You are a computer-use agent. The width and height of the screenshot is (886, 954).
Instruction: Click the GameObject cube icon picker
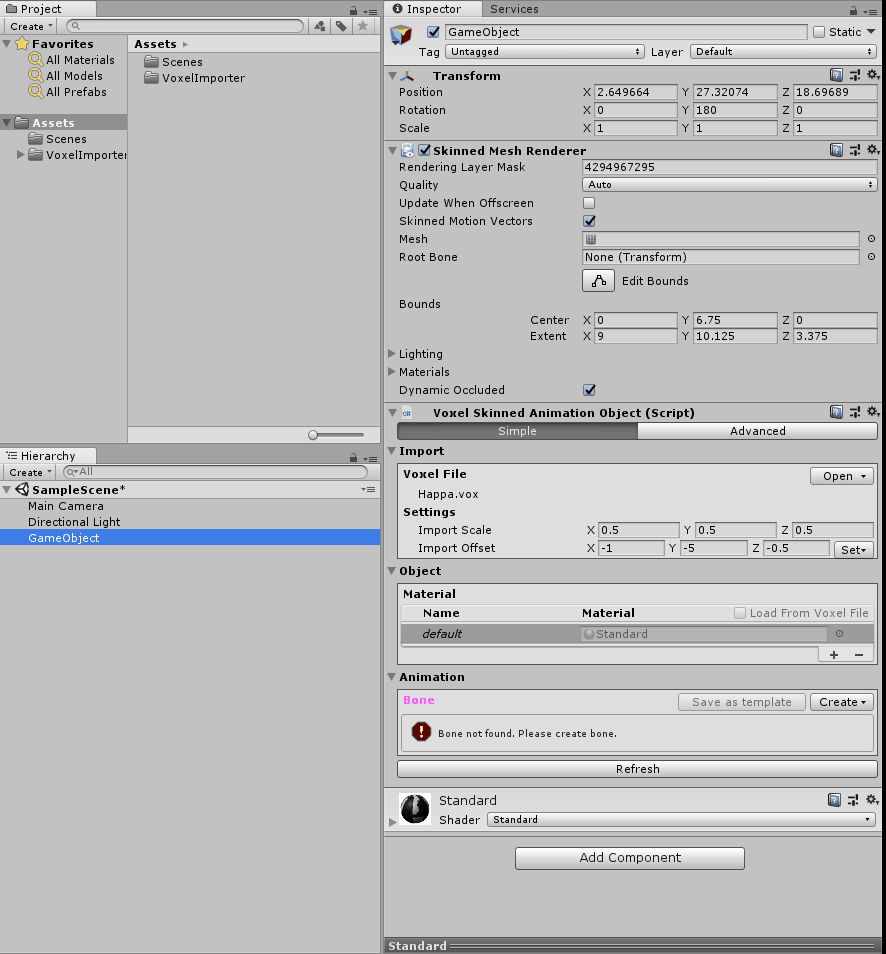click(401, 35)
